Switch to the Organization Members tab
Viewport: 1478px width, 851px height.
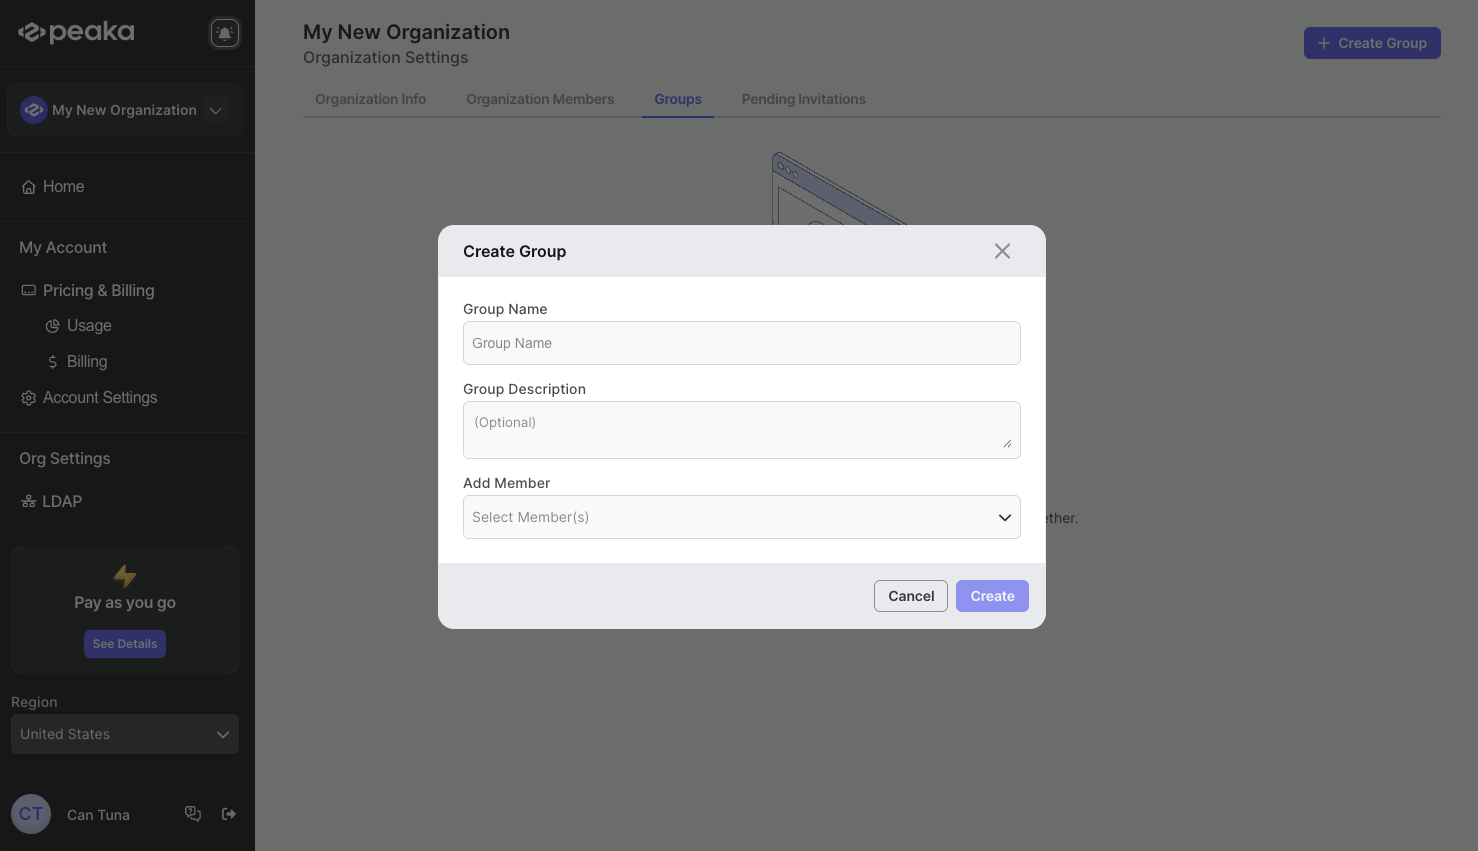(540, 99)
